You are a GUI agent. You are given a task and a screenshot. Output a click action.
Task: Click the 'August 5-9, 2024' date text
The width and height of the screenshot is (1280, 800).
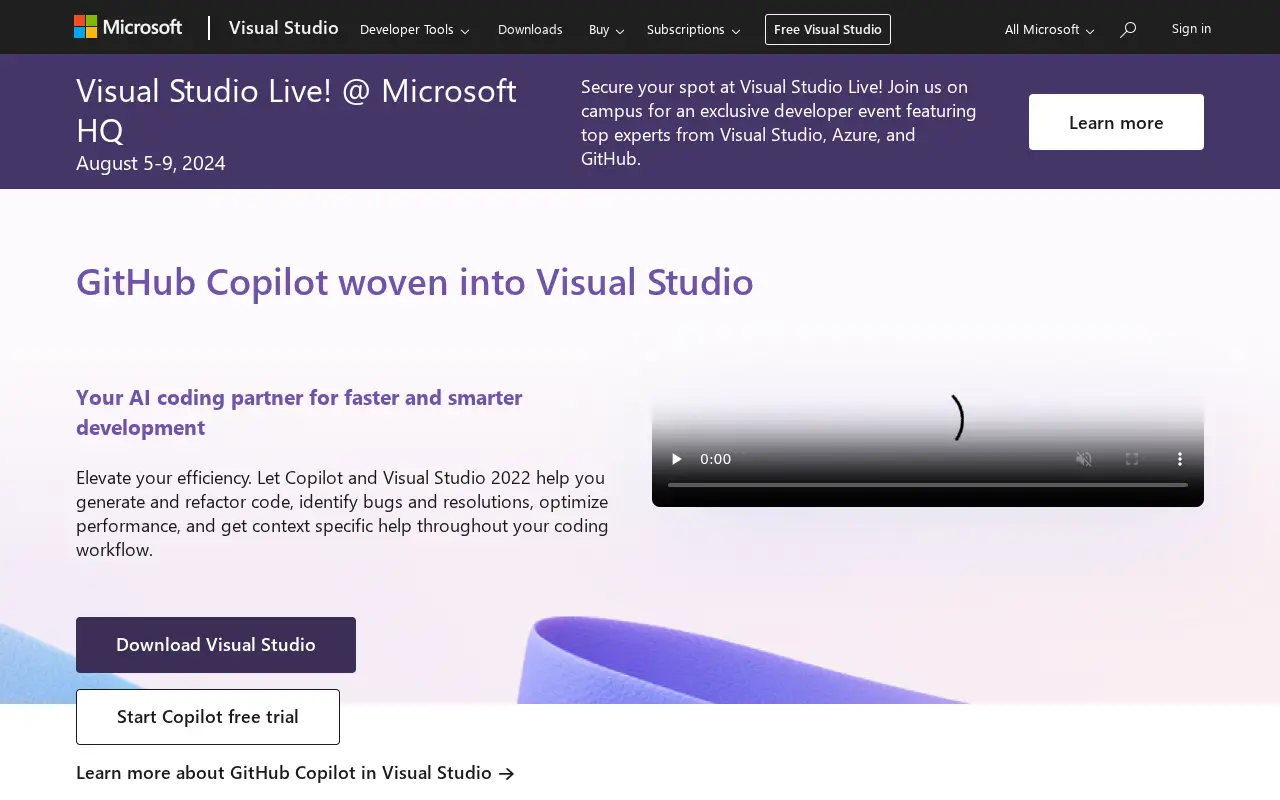[151, 163]
